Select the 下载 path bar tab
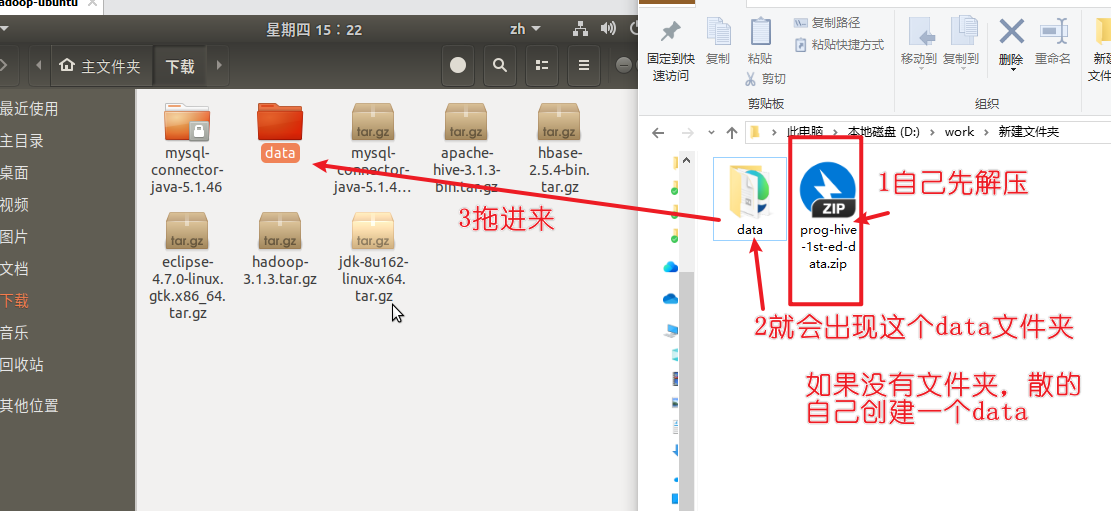This screenshot has width=1111, height=511. 180,67
